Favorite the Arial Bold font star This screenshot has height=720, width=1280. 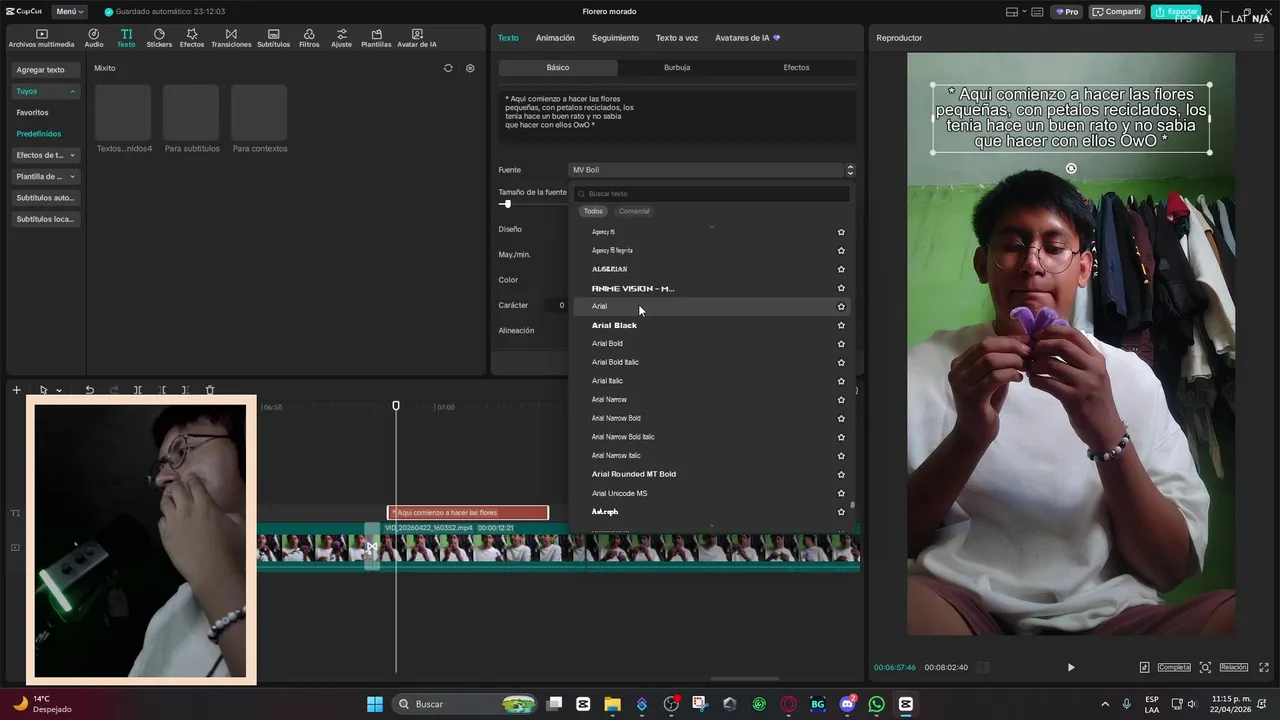coord(841,343)
